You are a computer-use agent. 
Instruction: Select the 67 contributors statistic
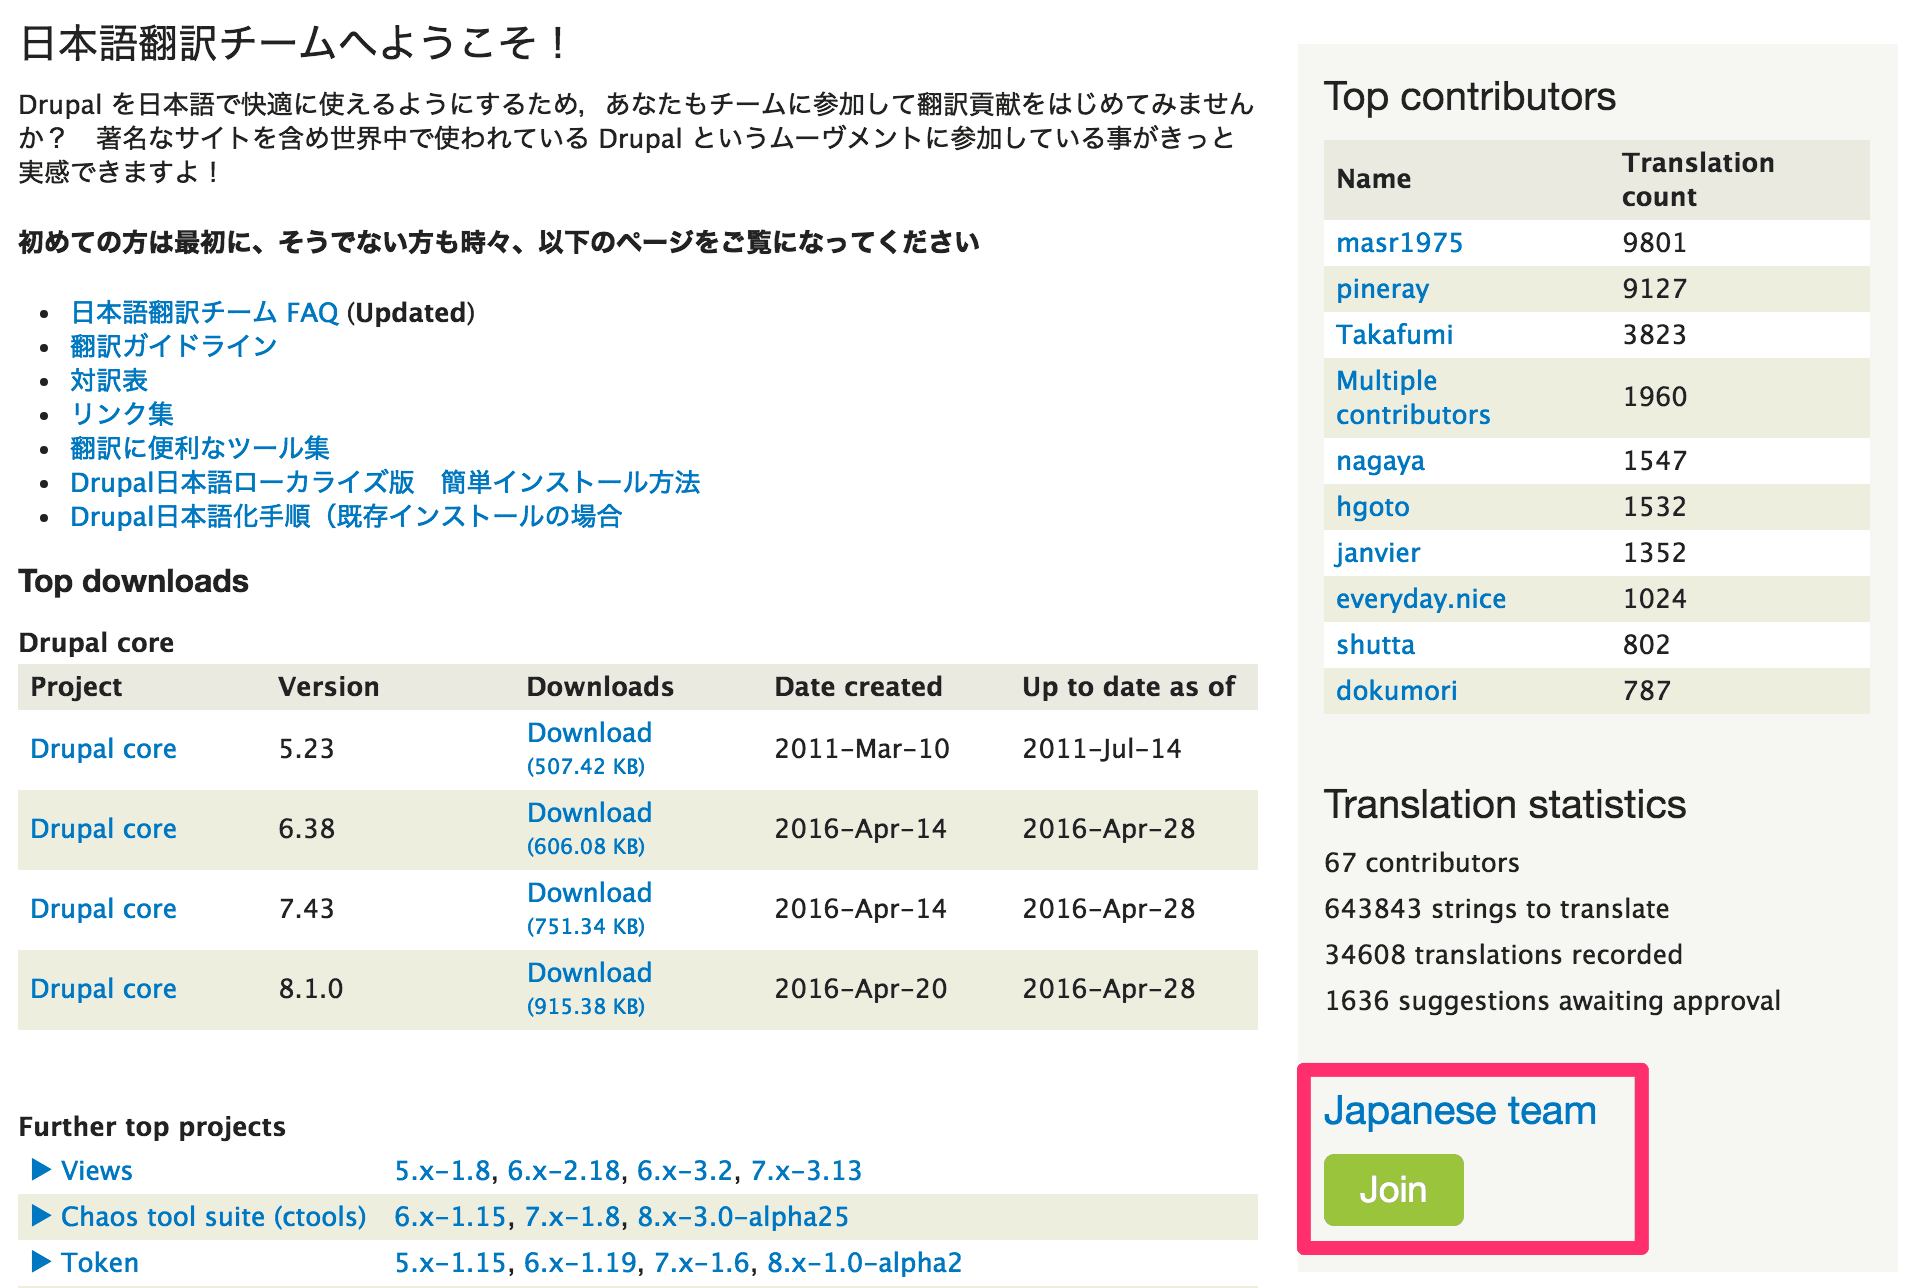point(1422,862)
